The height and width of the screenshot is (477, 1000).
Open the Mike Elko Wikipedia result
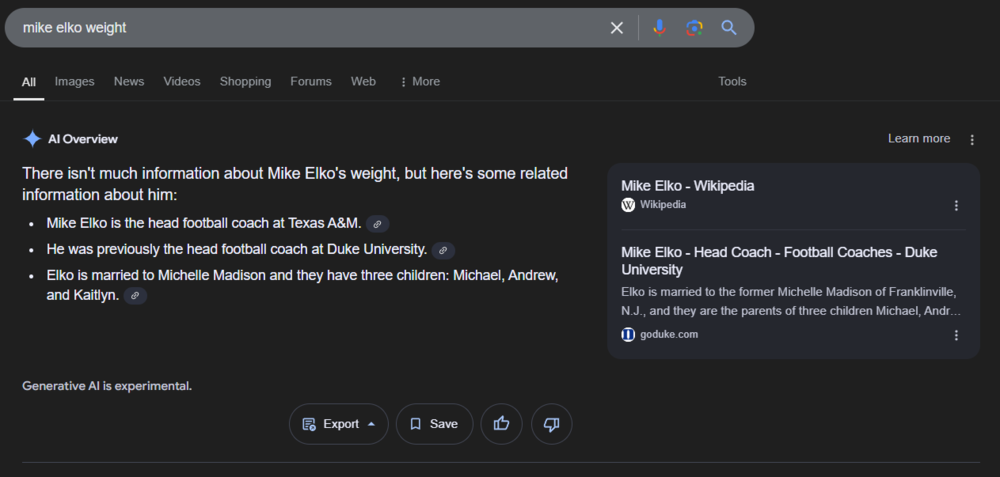coord(687,186)
